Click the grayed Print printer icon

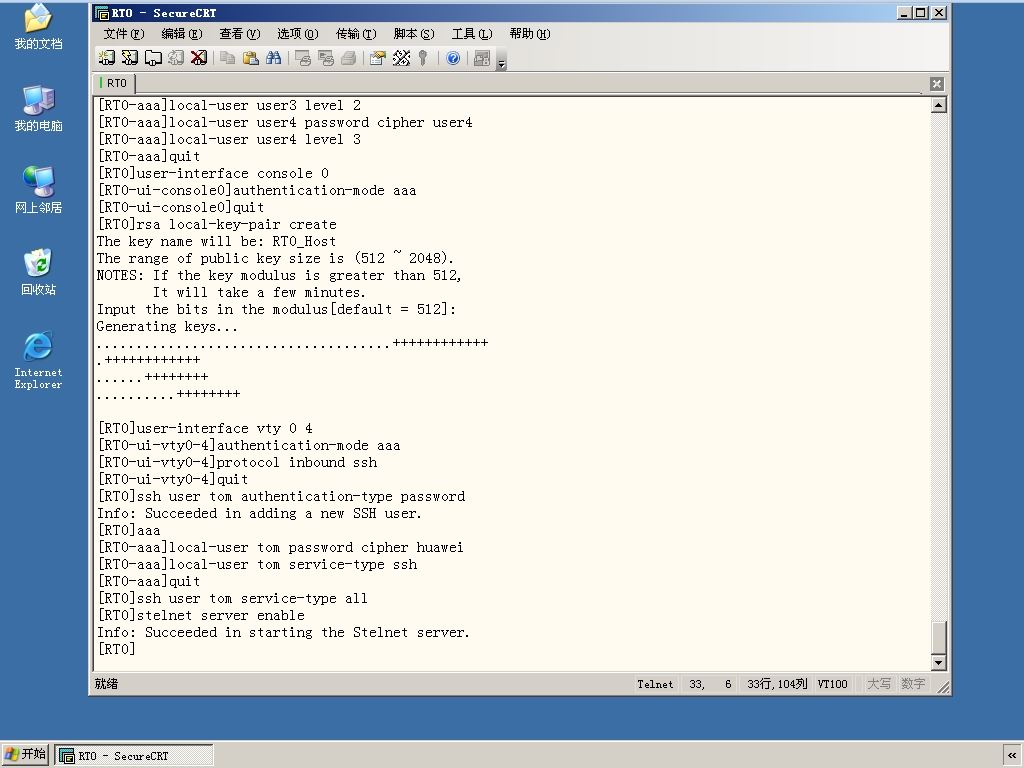pyautogui.click(x=349, y=58)
